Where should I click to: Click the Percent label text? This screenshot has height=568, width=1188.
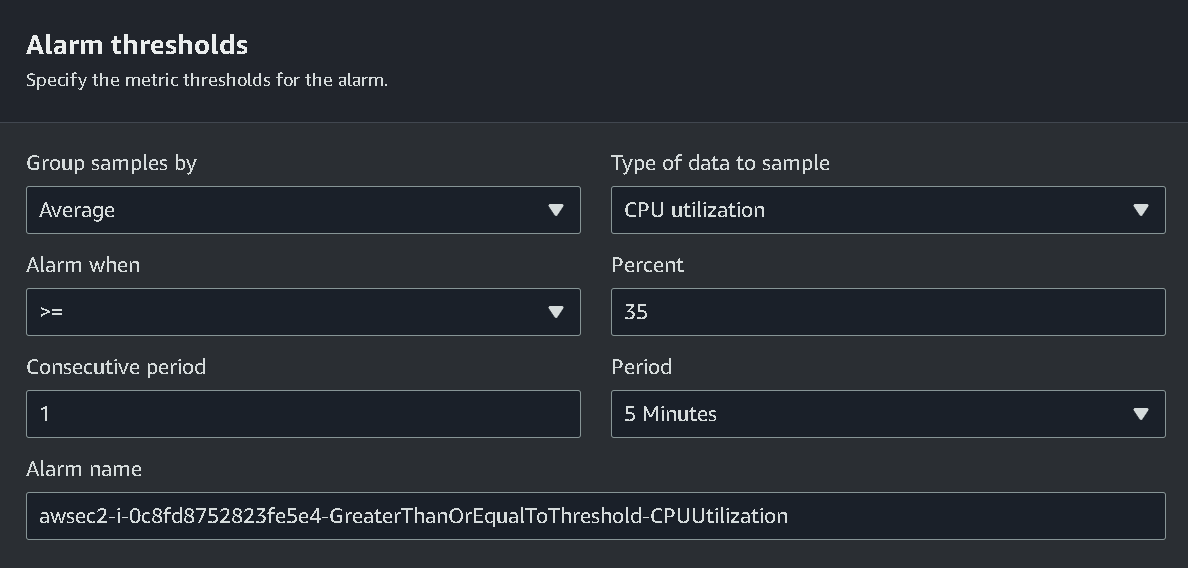647,265
